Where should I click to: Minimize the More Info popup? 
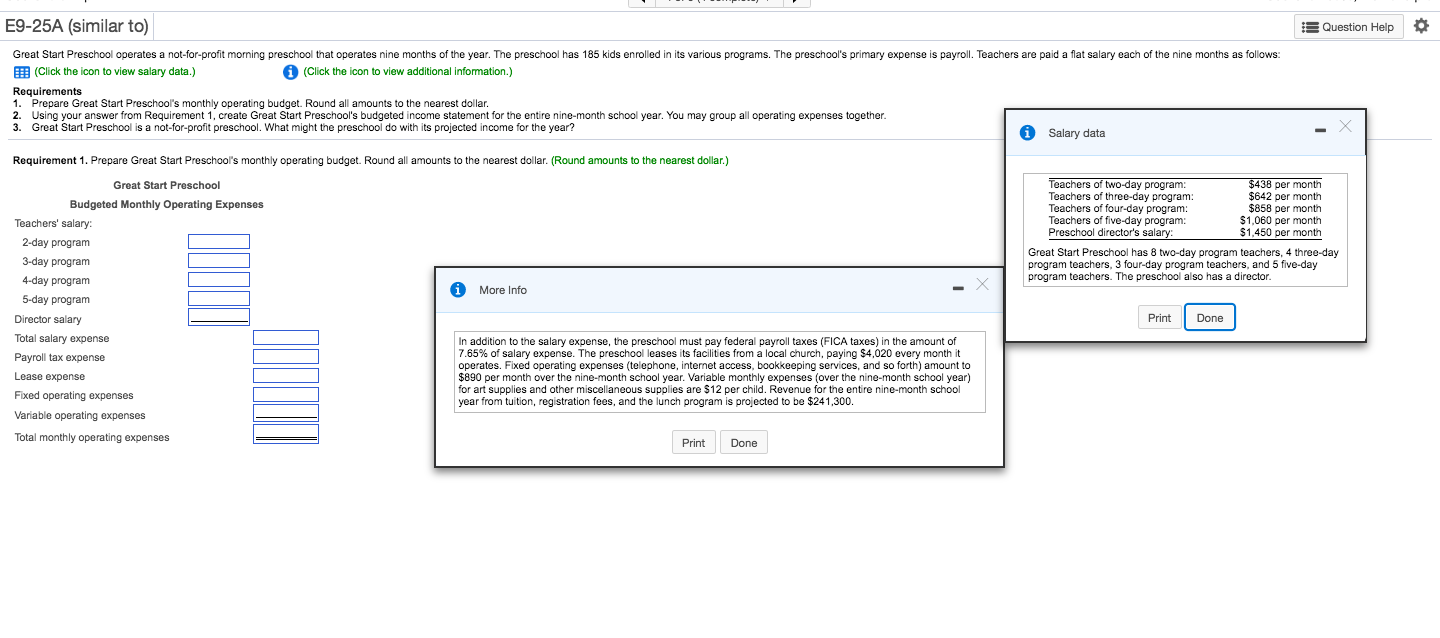point(957,287)
